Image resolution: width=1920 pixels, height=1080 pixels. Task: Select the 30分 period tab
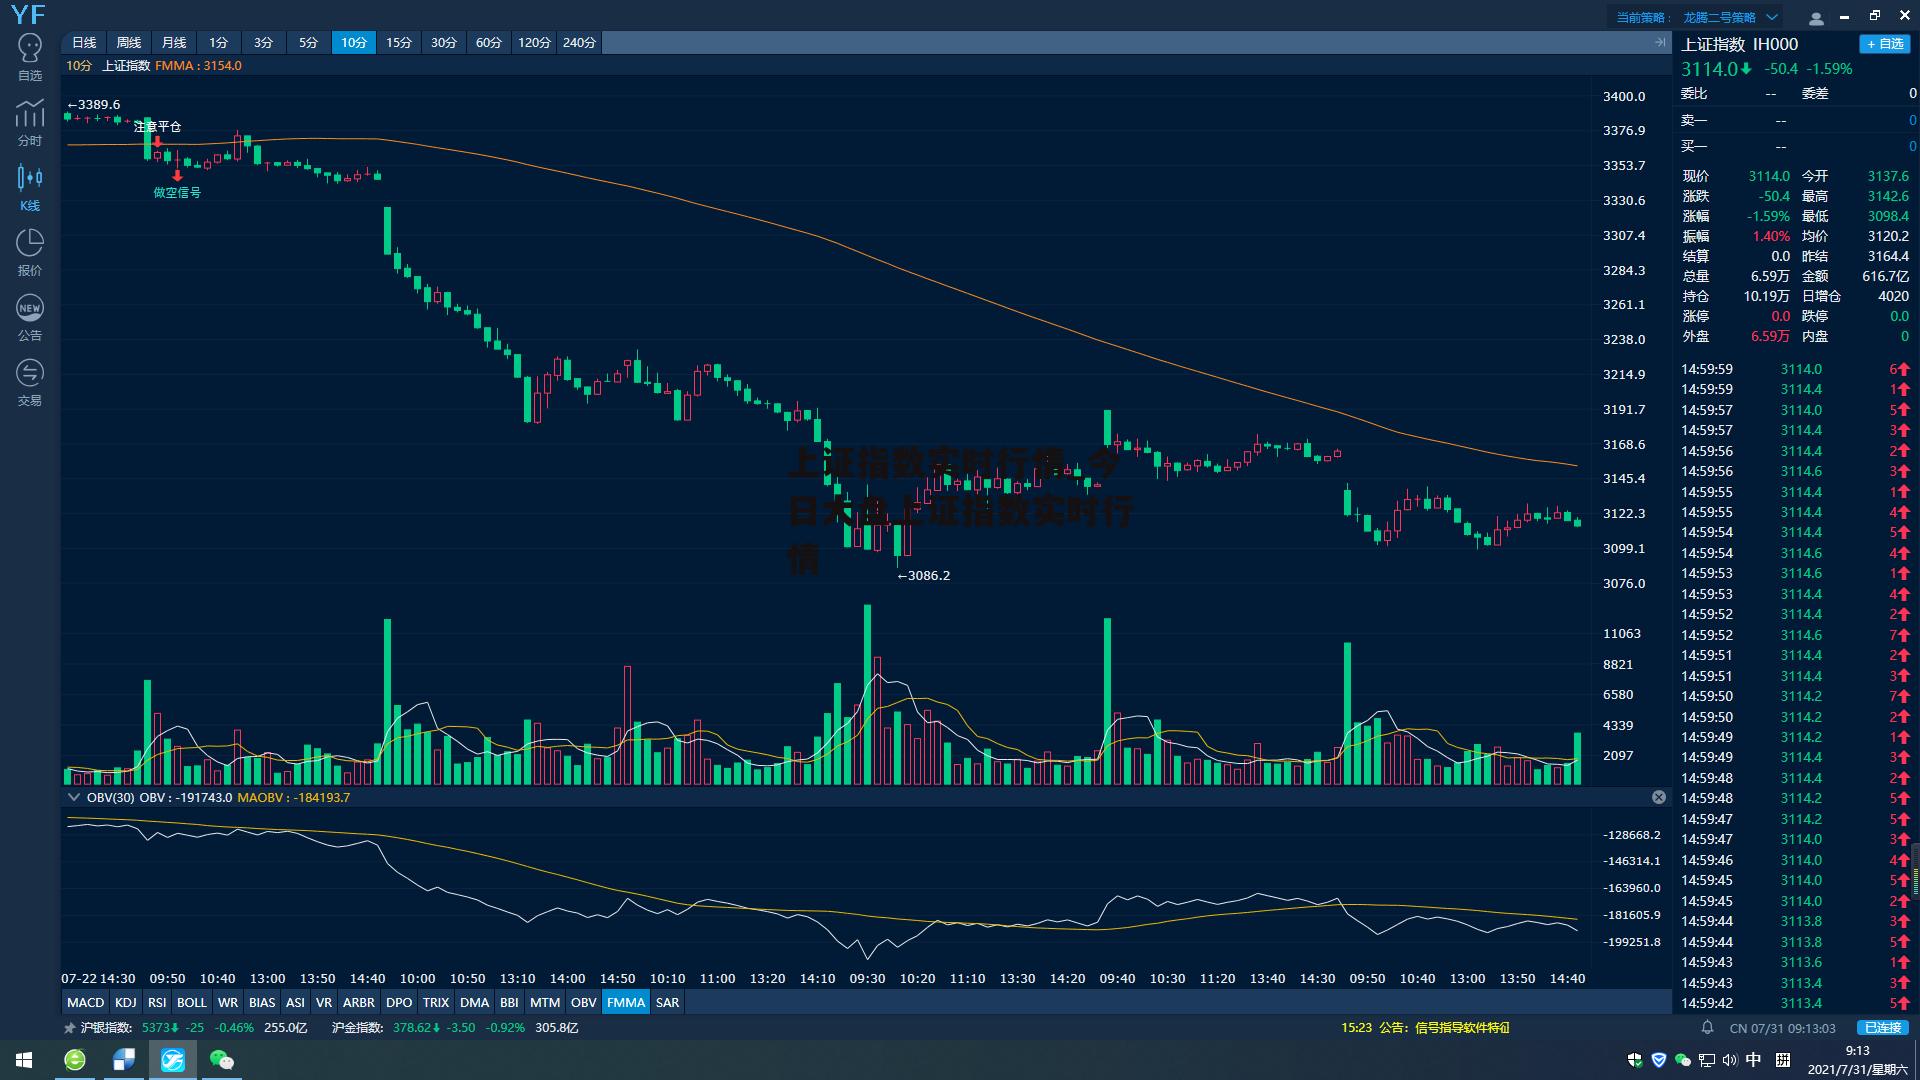pyautogui.click(x=444, y=42)
